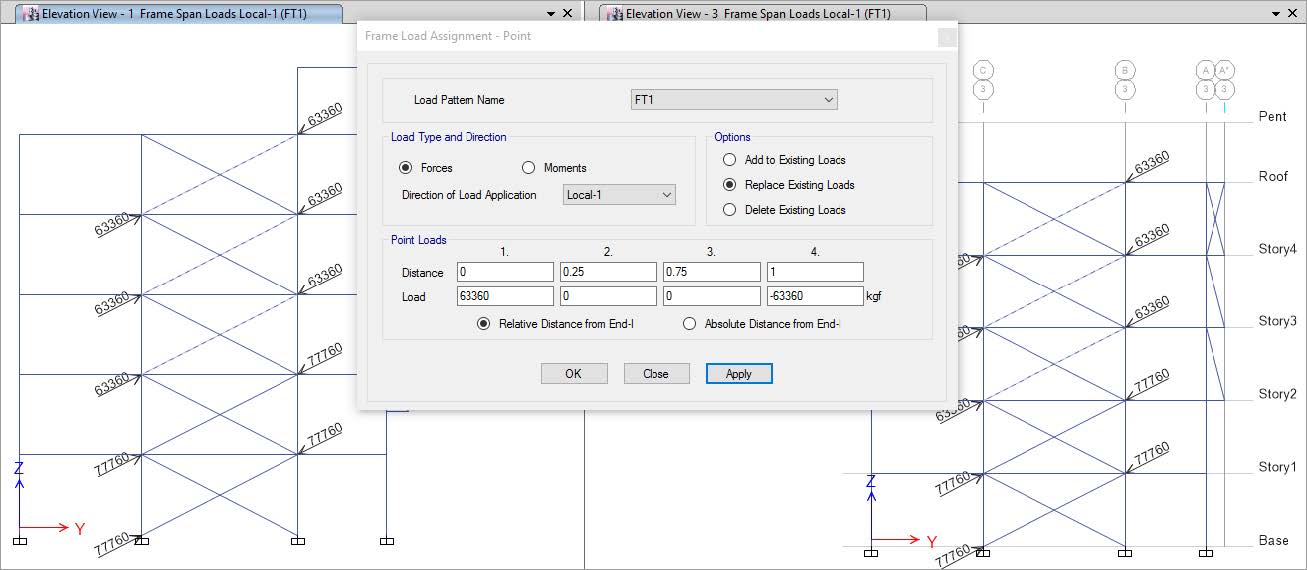The height and width of the screenshot is (570, 1307).
Task: Click grid bubble B in right view
Action: 1125,70
